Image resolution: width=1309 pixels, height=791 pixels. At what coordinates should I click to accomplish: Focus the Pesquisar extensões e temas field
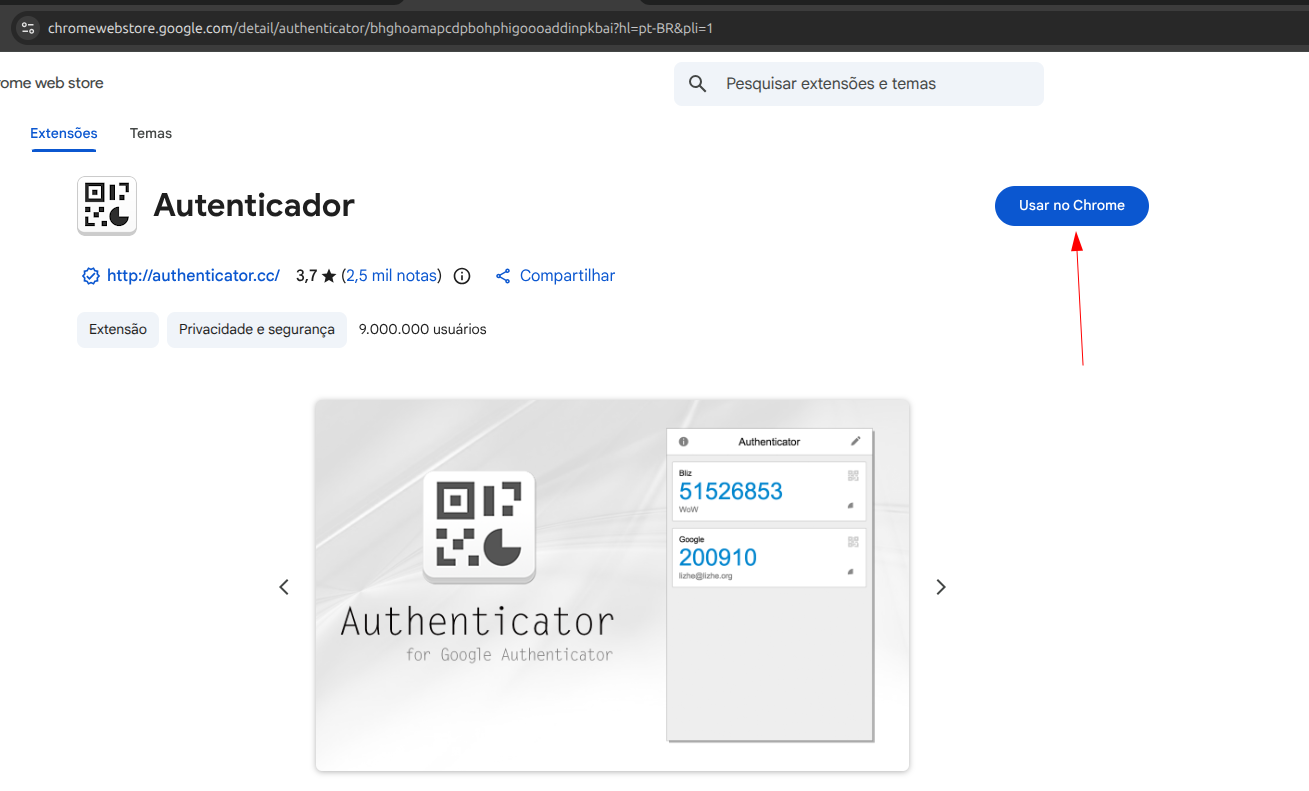[859, 84]
